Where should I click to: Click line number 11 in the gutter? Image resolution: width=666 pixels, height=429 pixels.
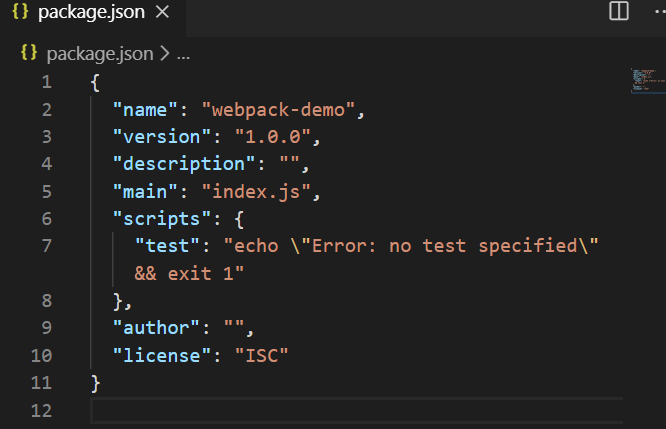click(42, 383)
